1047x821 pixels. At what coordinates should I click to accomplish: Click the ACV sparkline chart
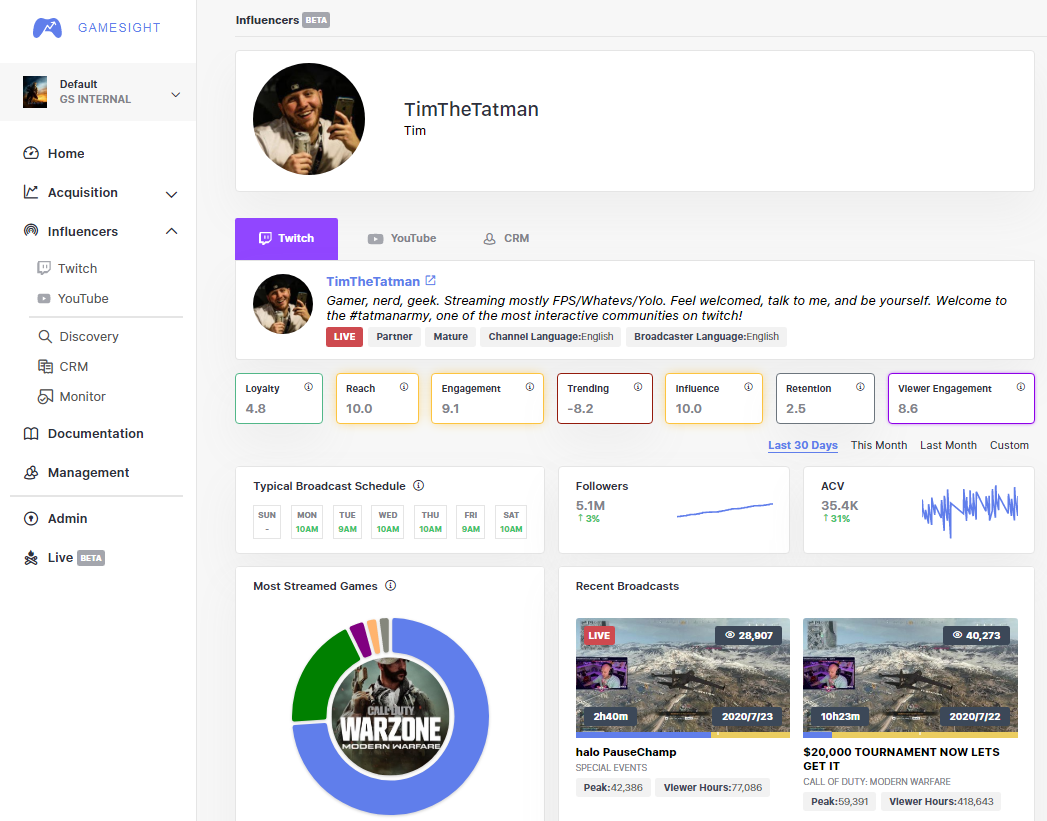970,511
